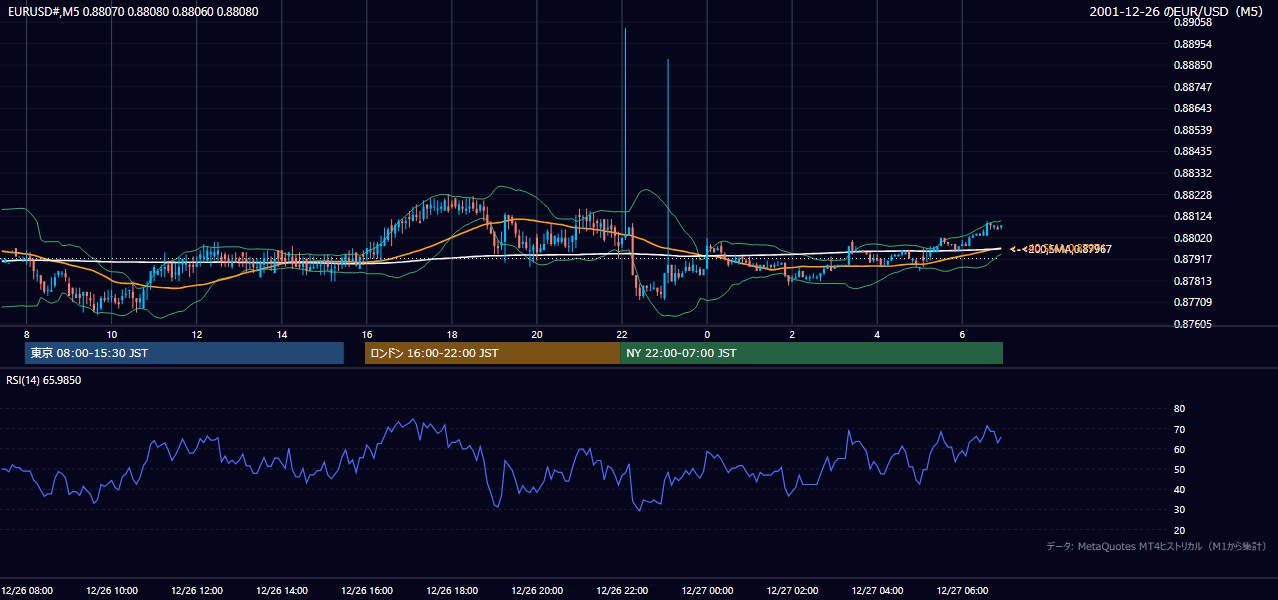Click the tall blue spike candle after 22:00

[668, 178]
